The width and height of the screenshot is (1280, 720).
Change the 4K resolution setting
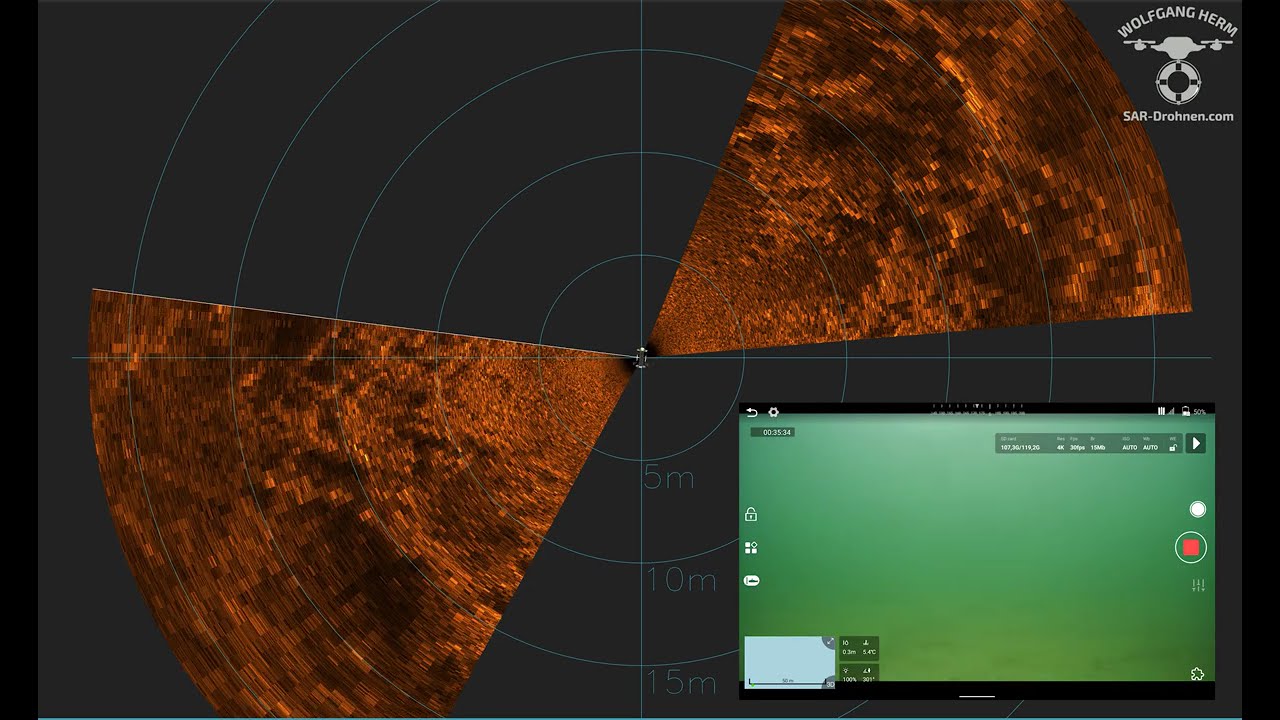point(1060,444)
